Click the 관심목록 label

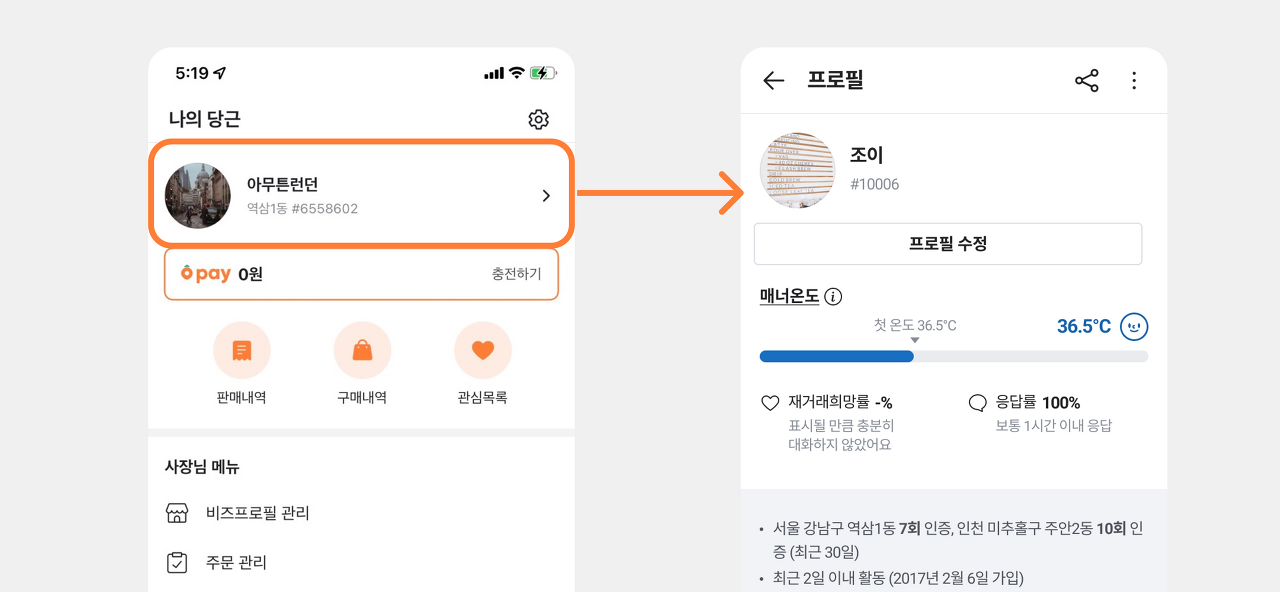(x=483, y=397)
